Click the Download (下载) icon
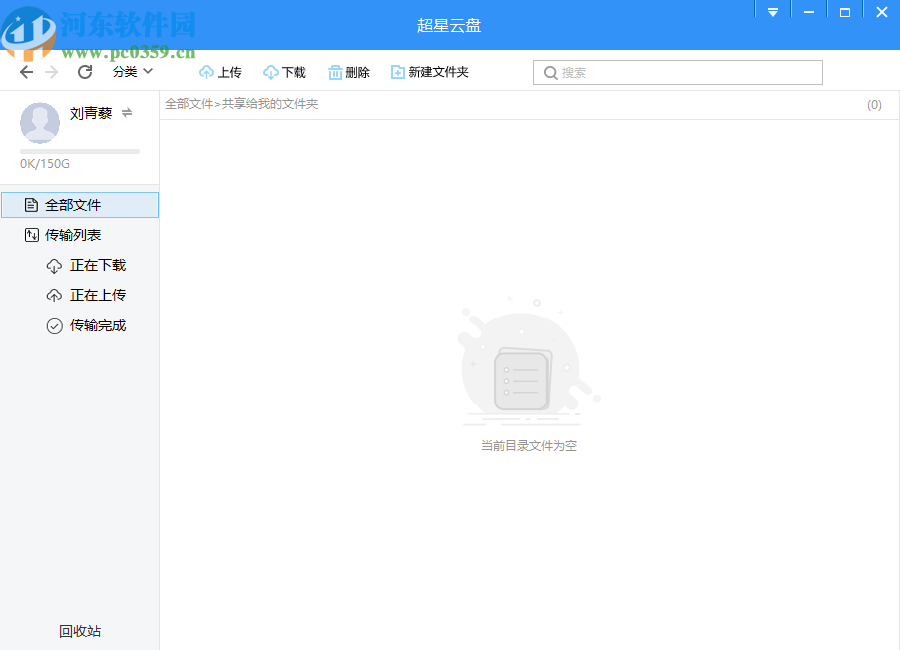 tap(271, 72)
